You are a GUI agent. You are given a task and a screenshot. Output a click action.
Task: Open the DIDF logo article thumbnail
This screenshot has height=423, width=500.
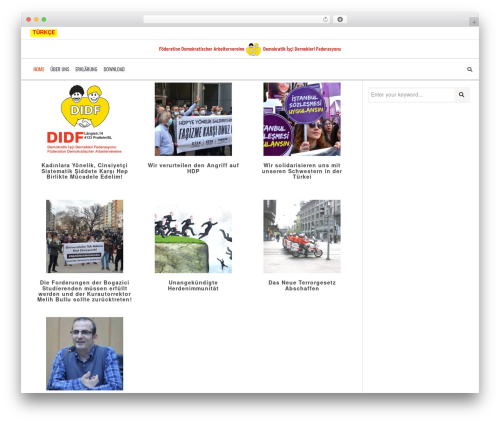[85, 119]
